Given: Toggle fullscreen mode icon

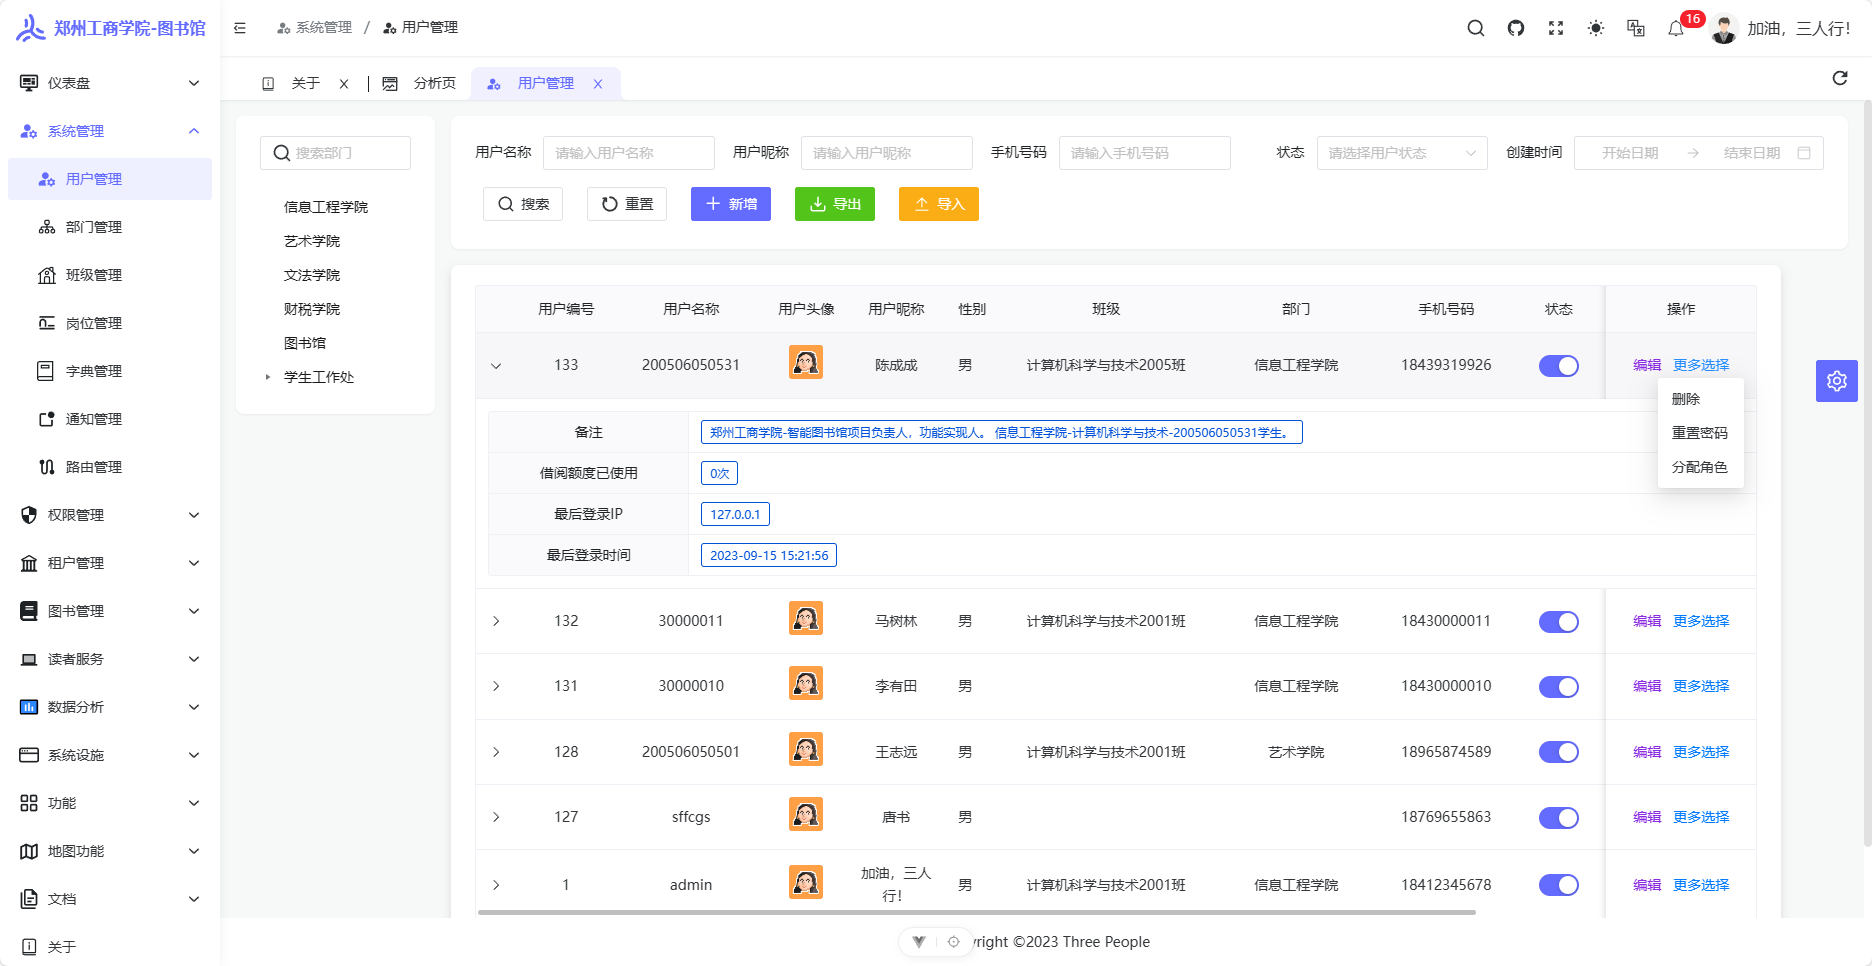Looking at the screenshot, I should tap(1556, 28).
